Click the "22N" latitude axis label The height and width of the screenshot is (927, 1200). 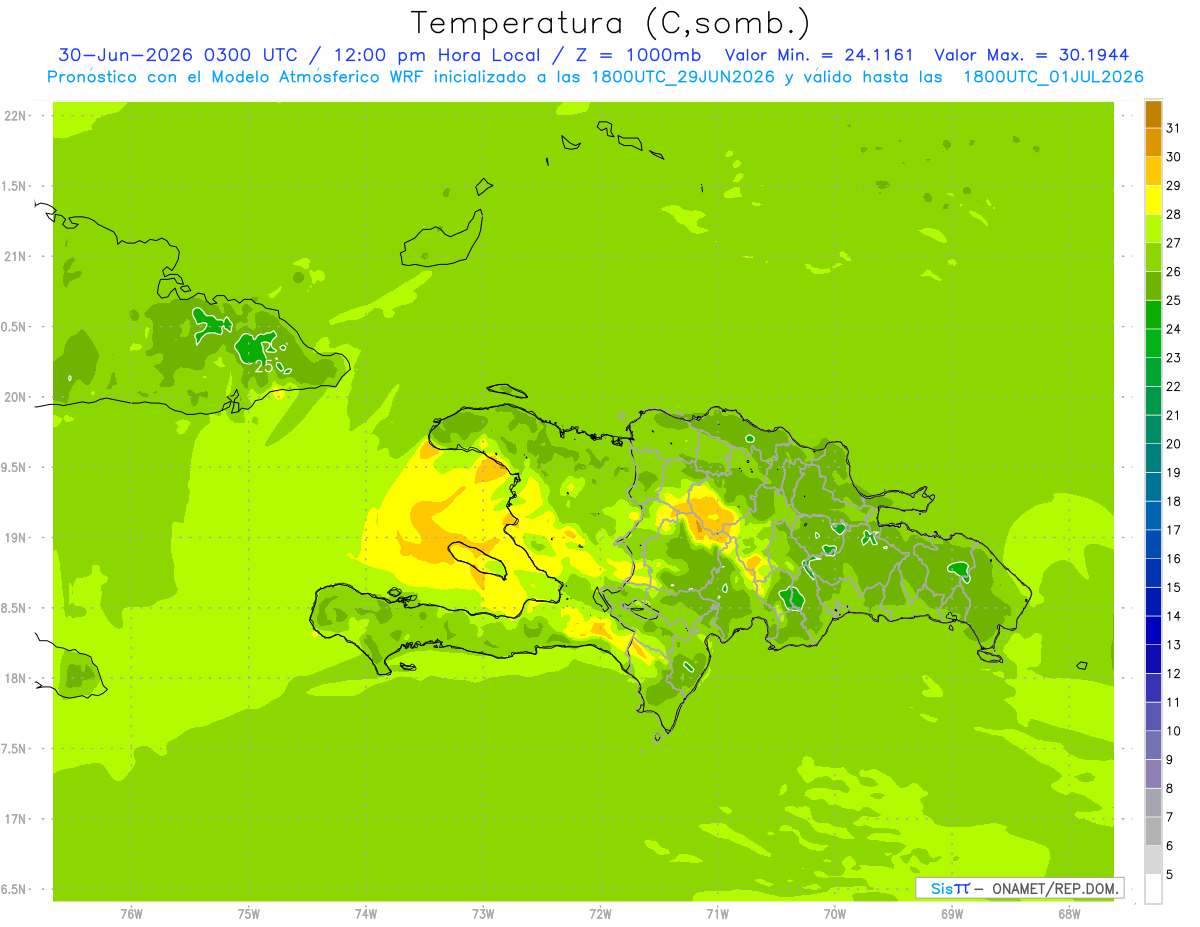pyautogui.click(x=17, y=116)
